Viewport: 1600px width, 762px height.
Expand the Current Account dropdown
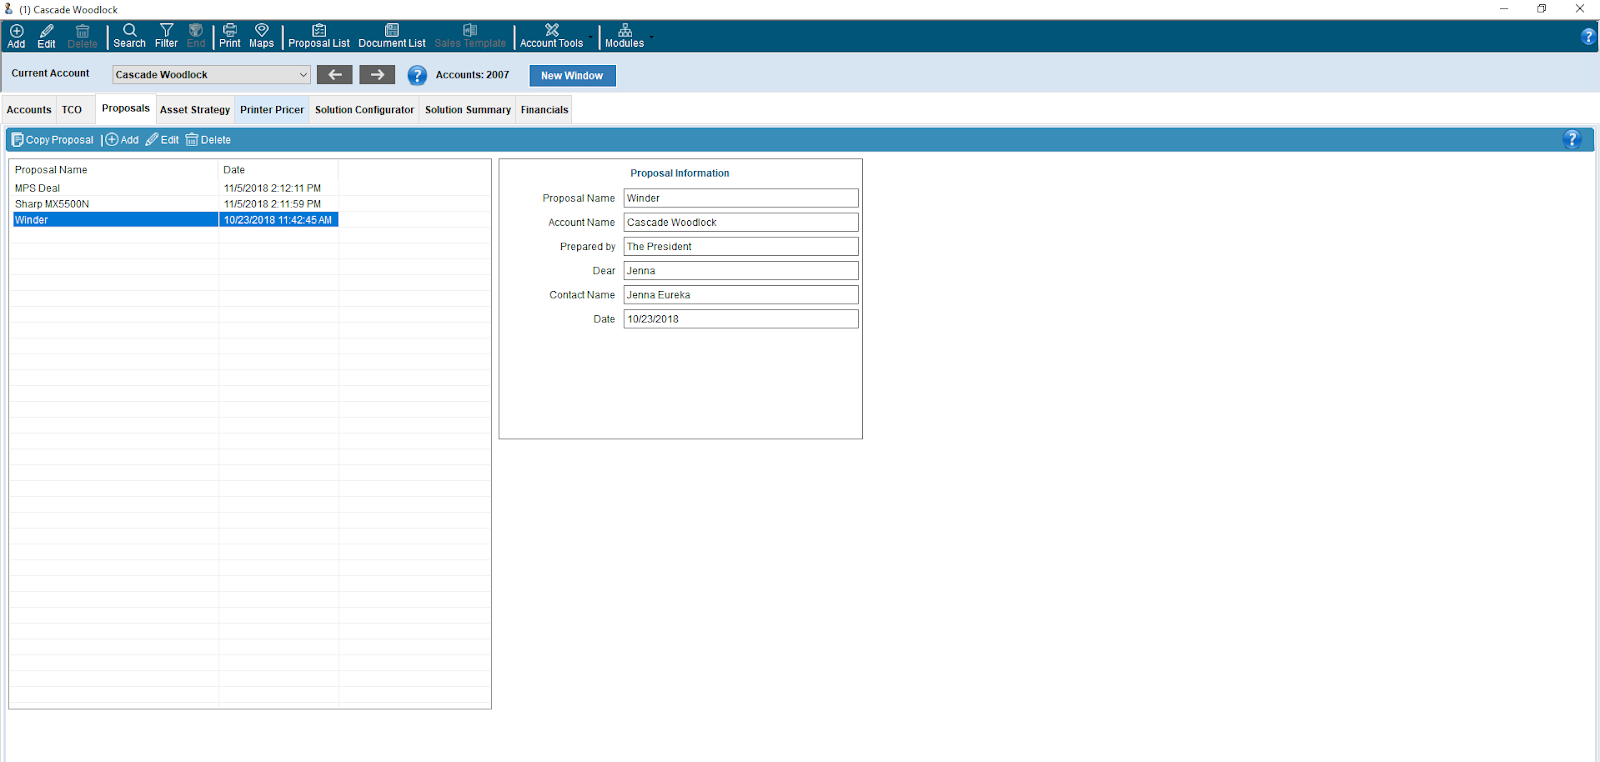(x=303, y=75)
